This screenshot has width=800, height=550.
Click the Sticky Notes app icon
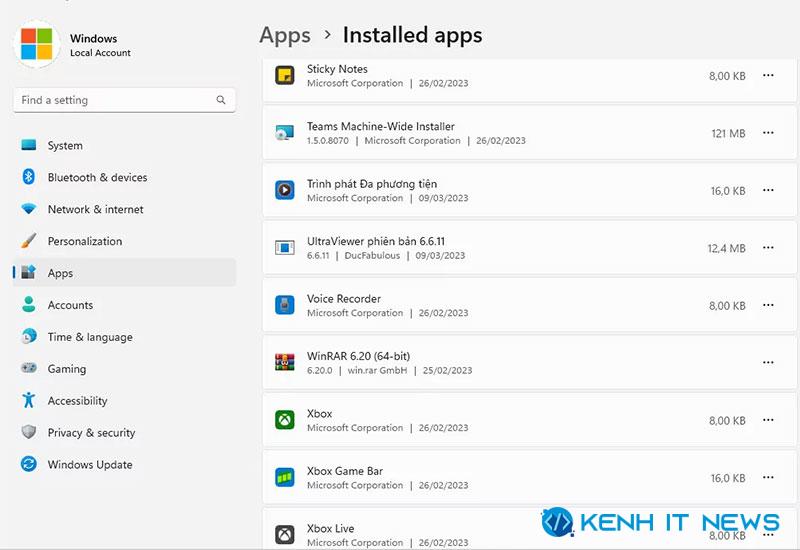285,76
